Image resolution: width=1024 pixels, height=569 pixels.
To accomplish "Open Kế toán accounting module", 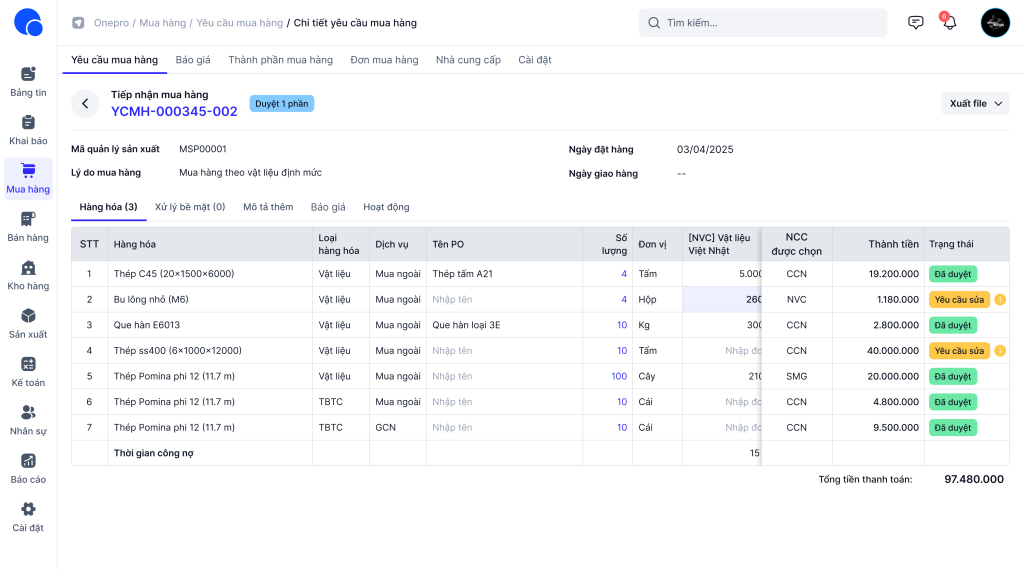I will click(x=28, y=365).
